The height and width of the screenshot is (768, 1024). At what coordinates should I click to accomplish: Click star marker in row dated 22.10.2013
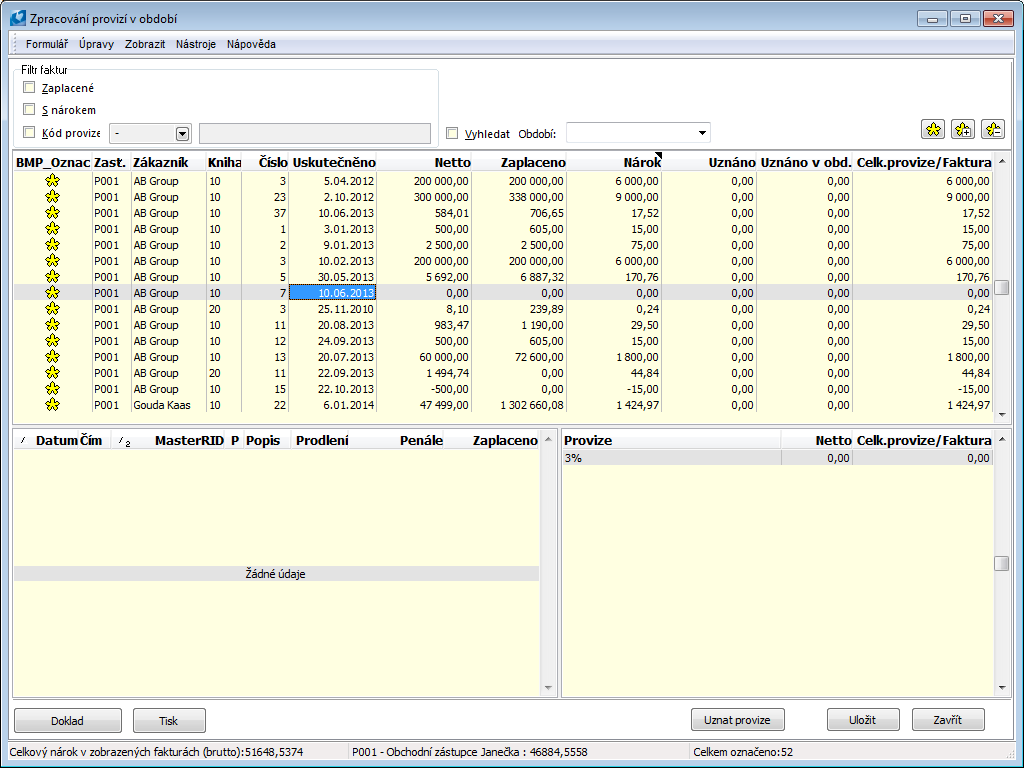pyautogui.click(x=52, y=389)
